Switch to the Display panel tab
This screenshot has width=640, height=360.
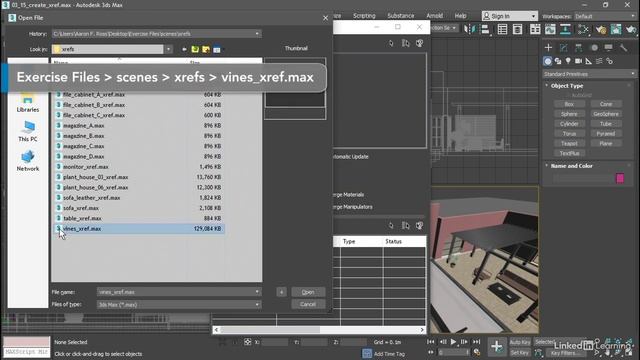tap(609, 48)
